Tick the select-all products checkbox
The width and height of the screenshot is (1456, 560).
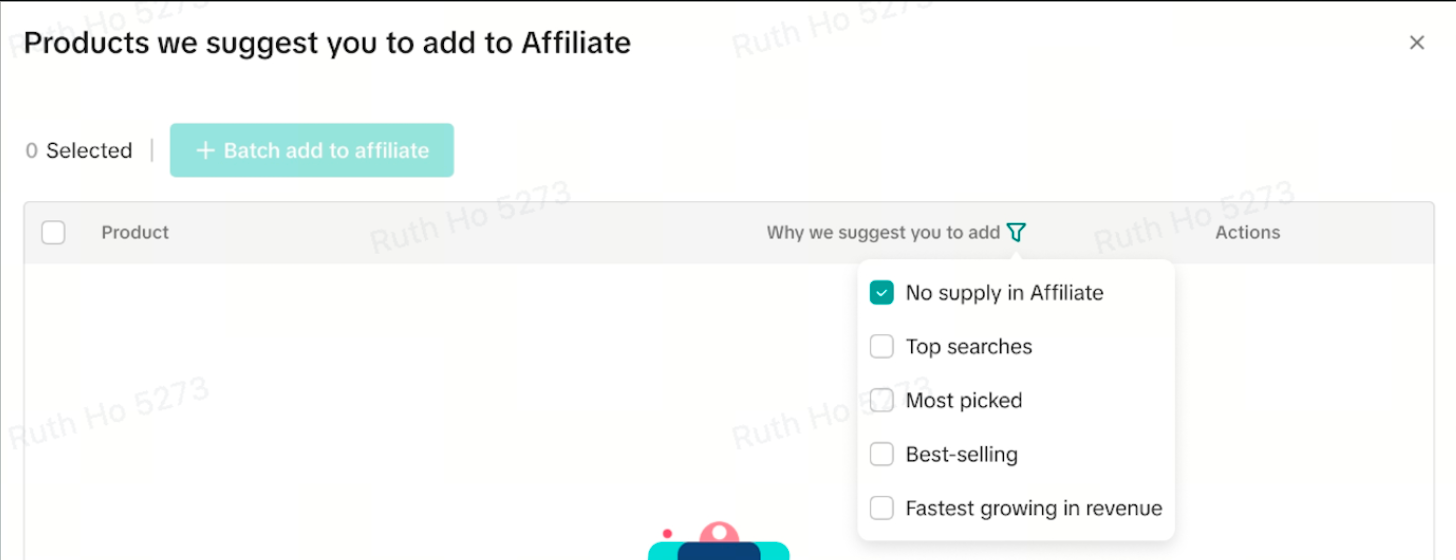[x=54, y=233]
